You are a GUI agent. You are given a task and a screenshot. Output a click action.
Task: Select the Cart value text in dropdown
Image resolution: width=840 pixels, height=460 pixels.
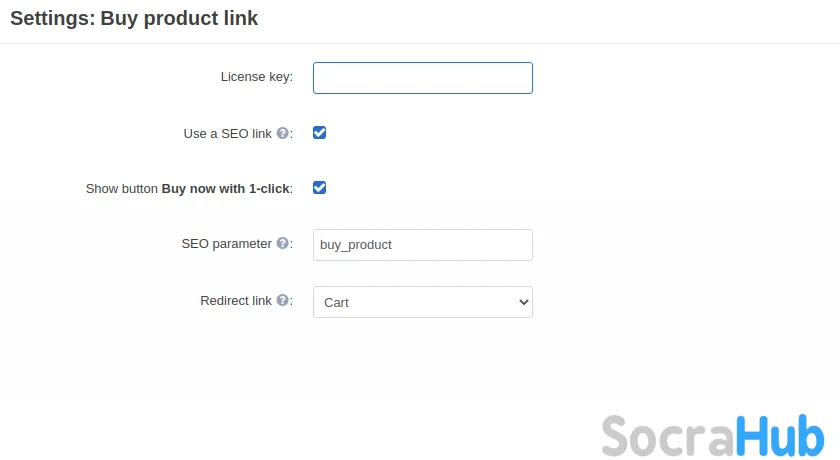(336, 302)
